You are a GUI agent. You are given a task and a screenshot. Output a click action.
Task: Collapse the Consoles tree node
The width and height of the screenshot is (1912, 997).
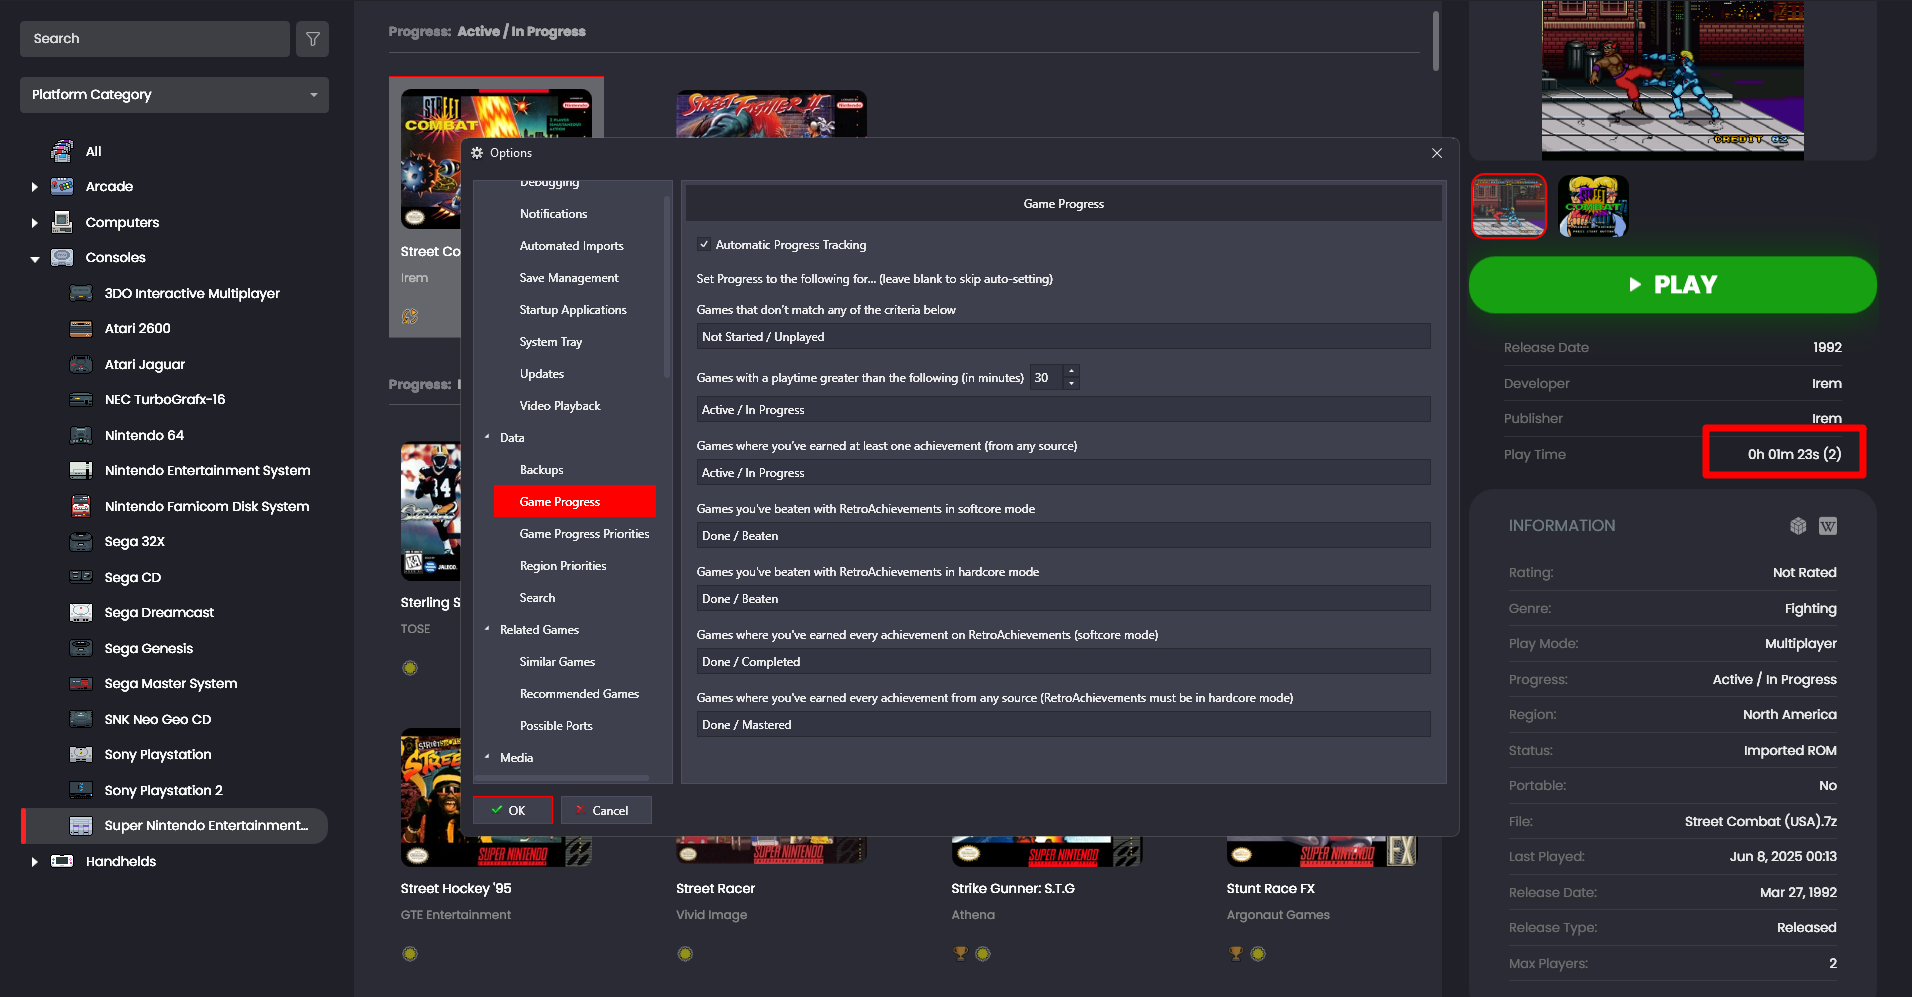click(x=34, y=258)
